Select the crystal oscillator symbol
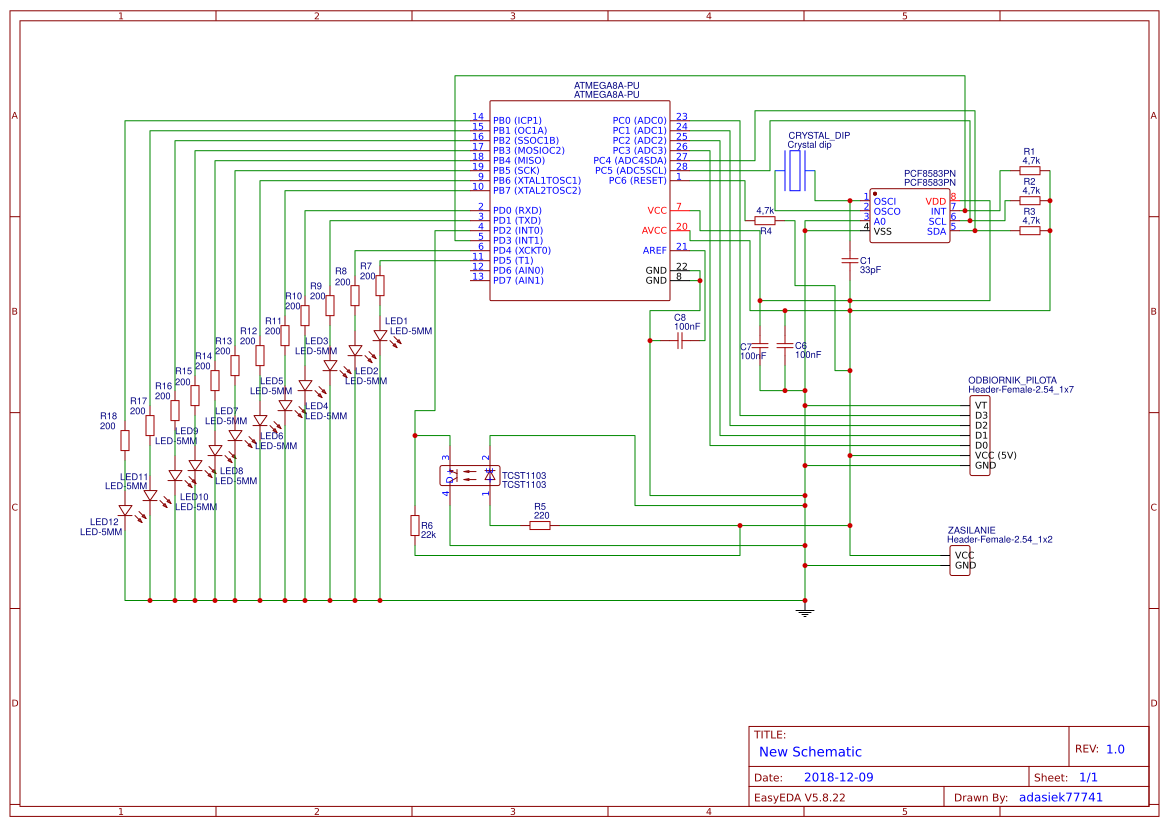Image resolution: width=1169 pixels, height=827 pixels. pyautogui.click(x=796, y=172)
